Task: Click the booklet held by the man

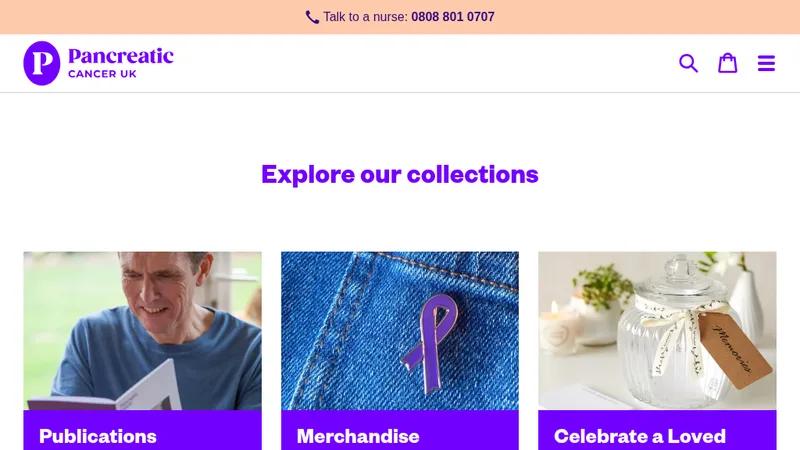Action: pyautogui.click(x=110, y=390)
